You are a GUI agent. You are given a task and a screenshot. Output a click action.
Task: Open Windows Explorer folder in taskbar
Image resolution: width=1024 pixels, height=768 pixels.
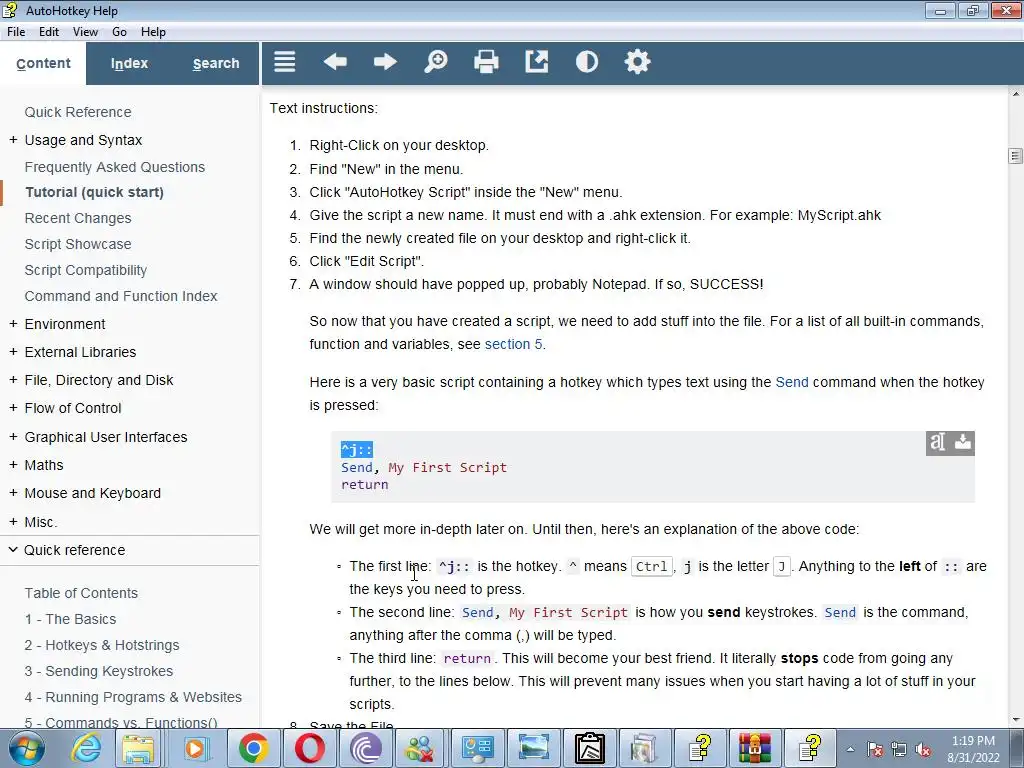(138, 748)
